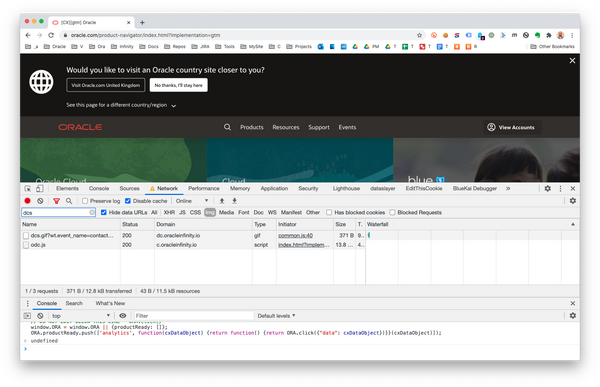Viewport: 600px width, 387px height.
Task: Open the Performance tab
Action: click(x=204, y=189)
